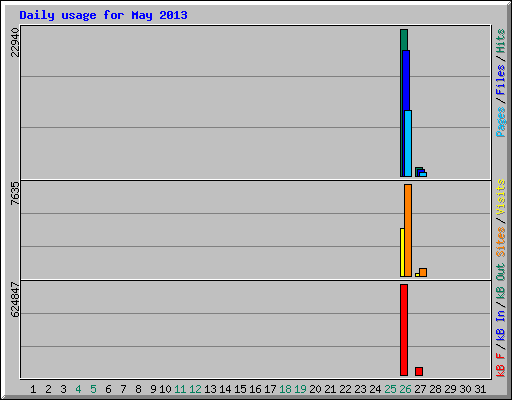This screenshot has height=400, width=512.
Task: Click the 7635 visits axis value
Action: [15, 193]
